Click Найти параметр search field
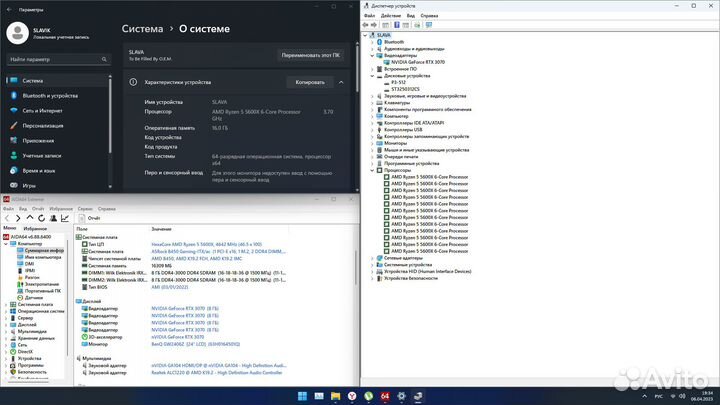Viewport: 720px width, 405px height. [58, 59]
